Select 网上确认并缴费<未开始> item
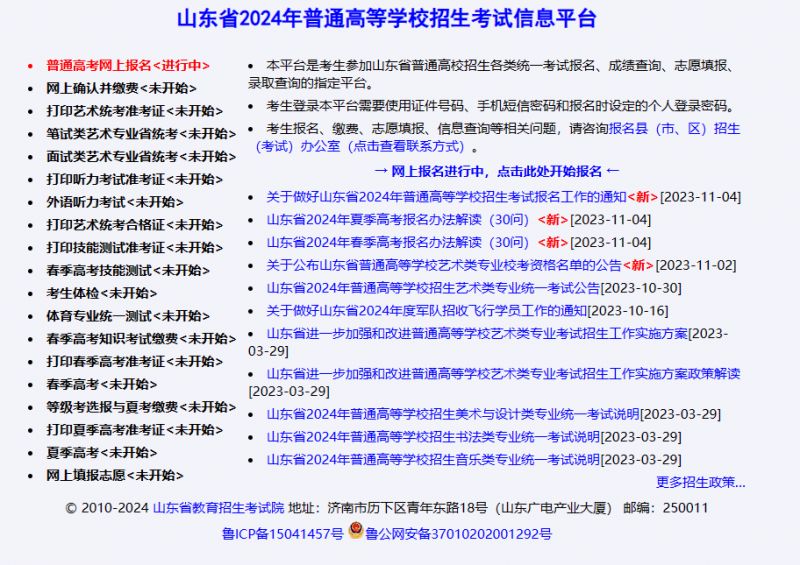 (x=121, y=88)
